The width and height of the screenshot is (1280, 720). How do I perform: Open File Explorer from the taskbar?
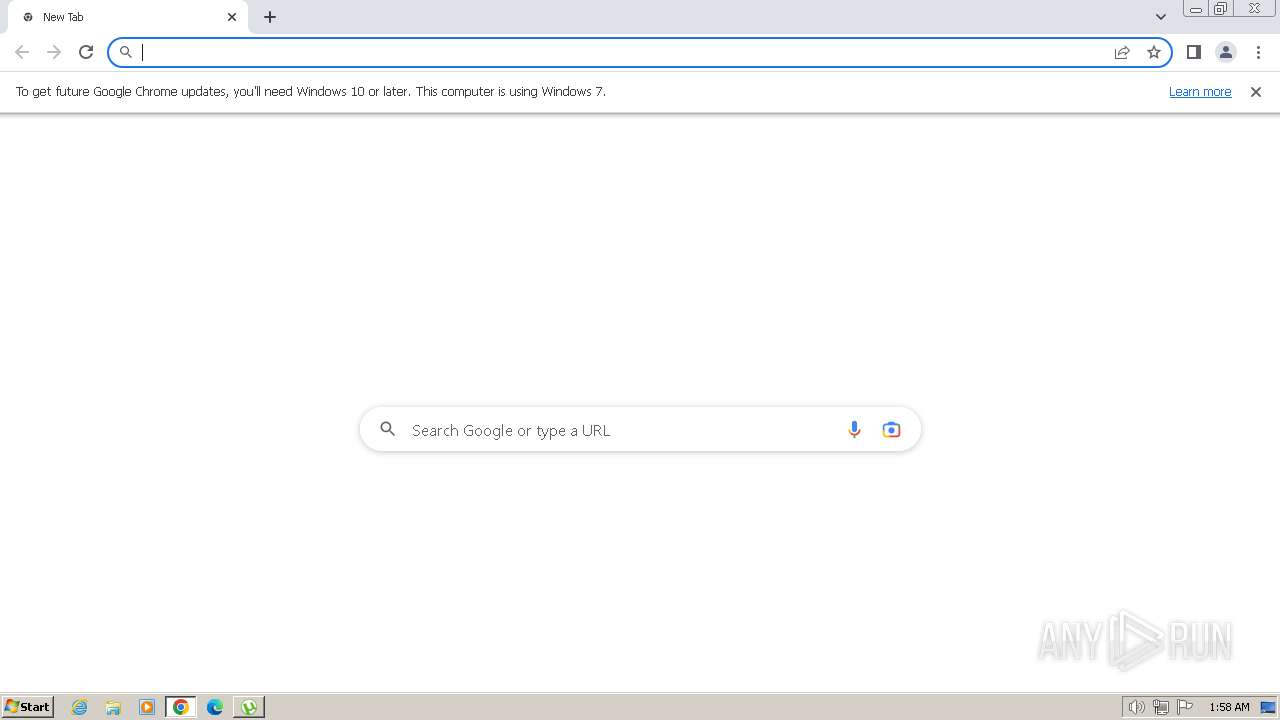(113, 707)
